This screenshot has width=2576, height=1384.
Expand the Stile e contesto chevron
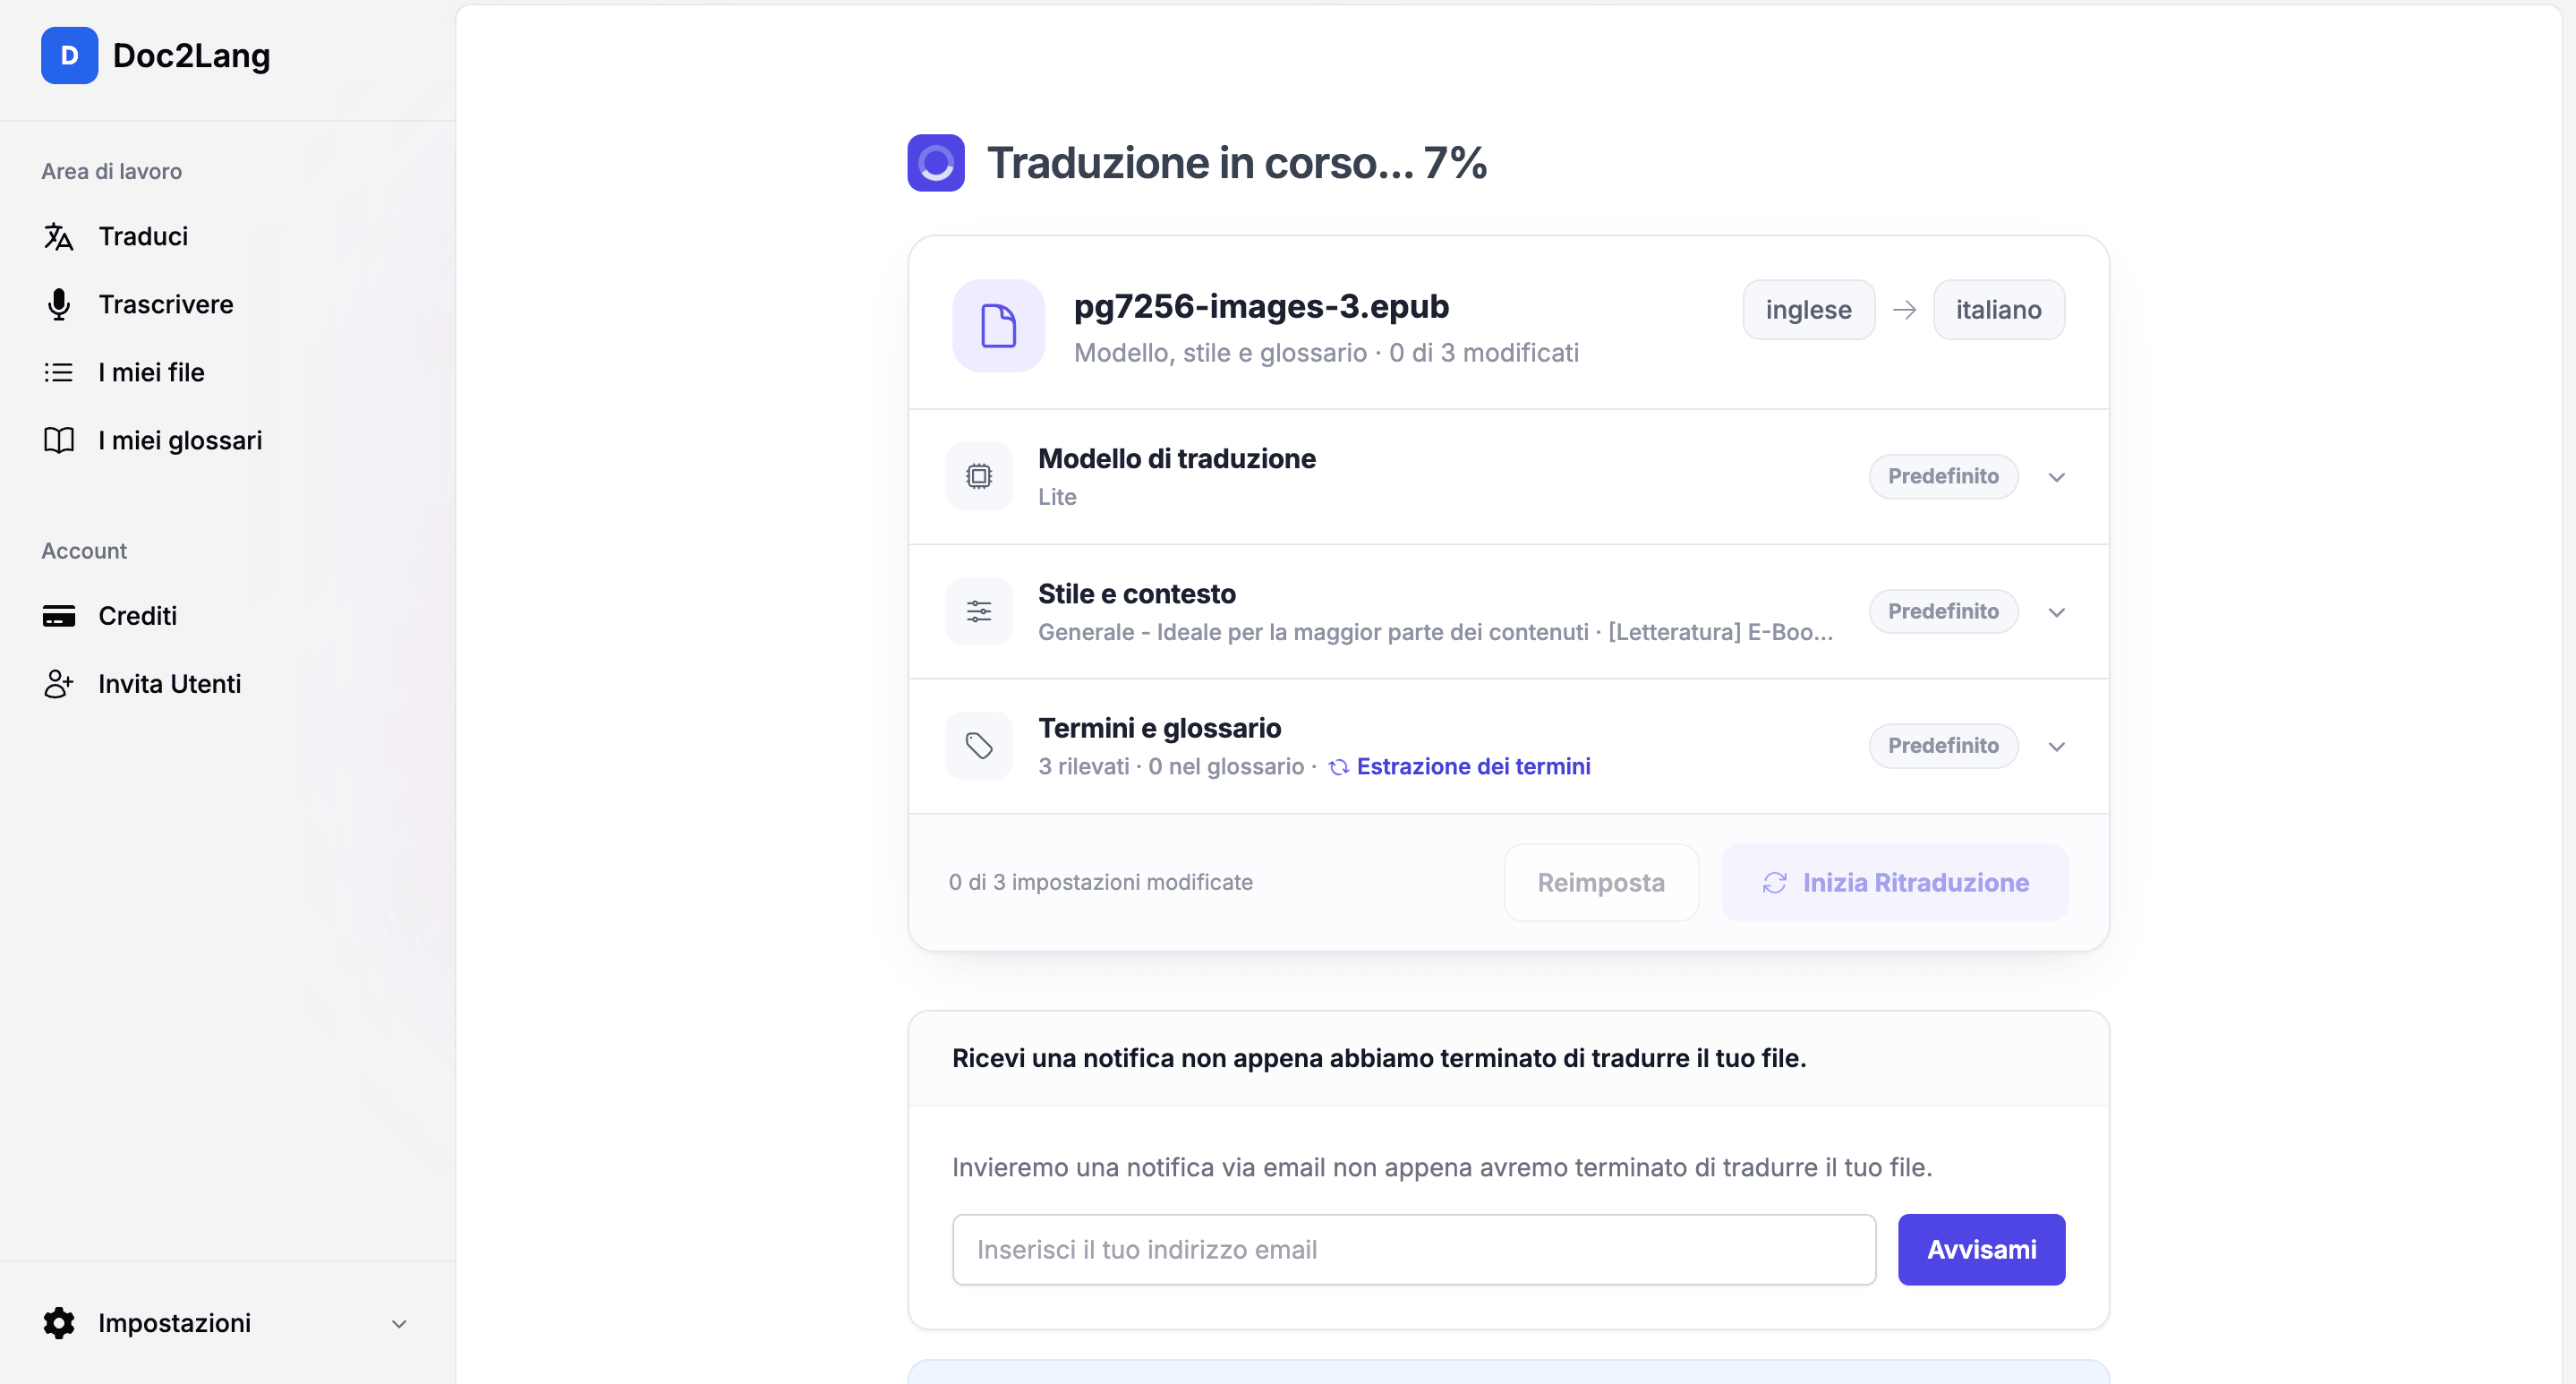click(x=2056, y=612)
